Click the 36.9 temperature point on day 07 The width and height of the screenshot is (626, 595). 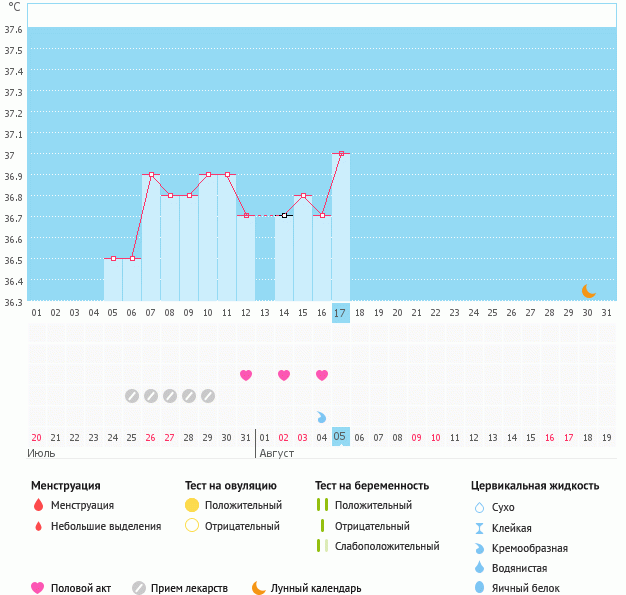151,175
